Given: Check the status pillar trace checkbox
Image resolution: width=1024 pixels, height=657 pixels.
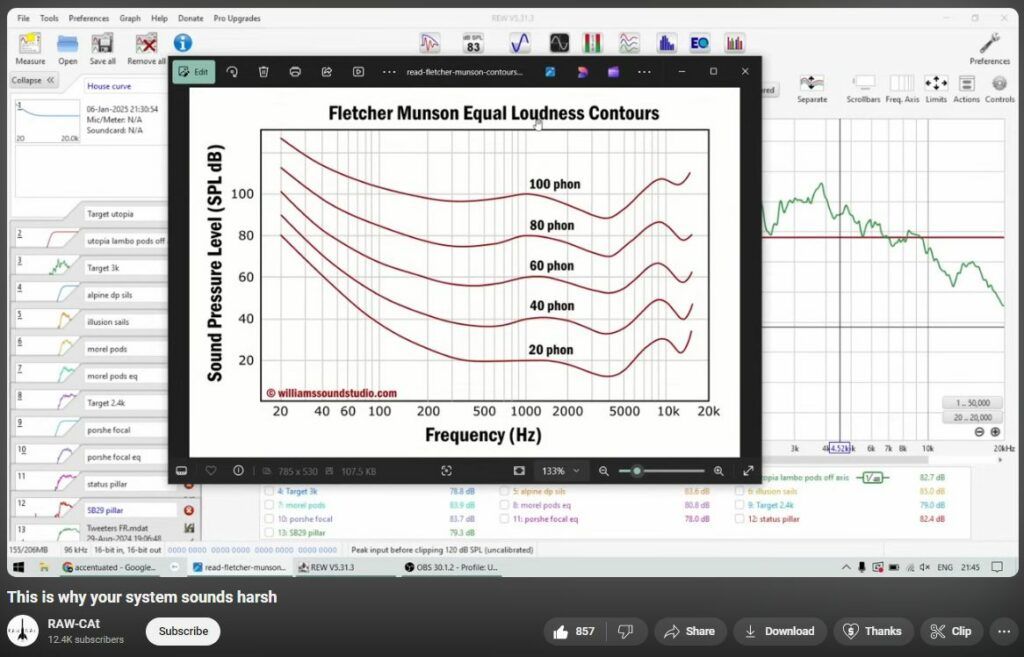Looking at the screenshot, I should click(x=738, y=518).
